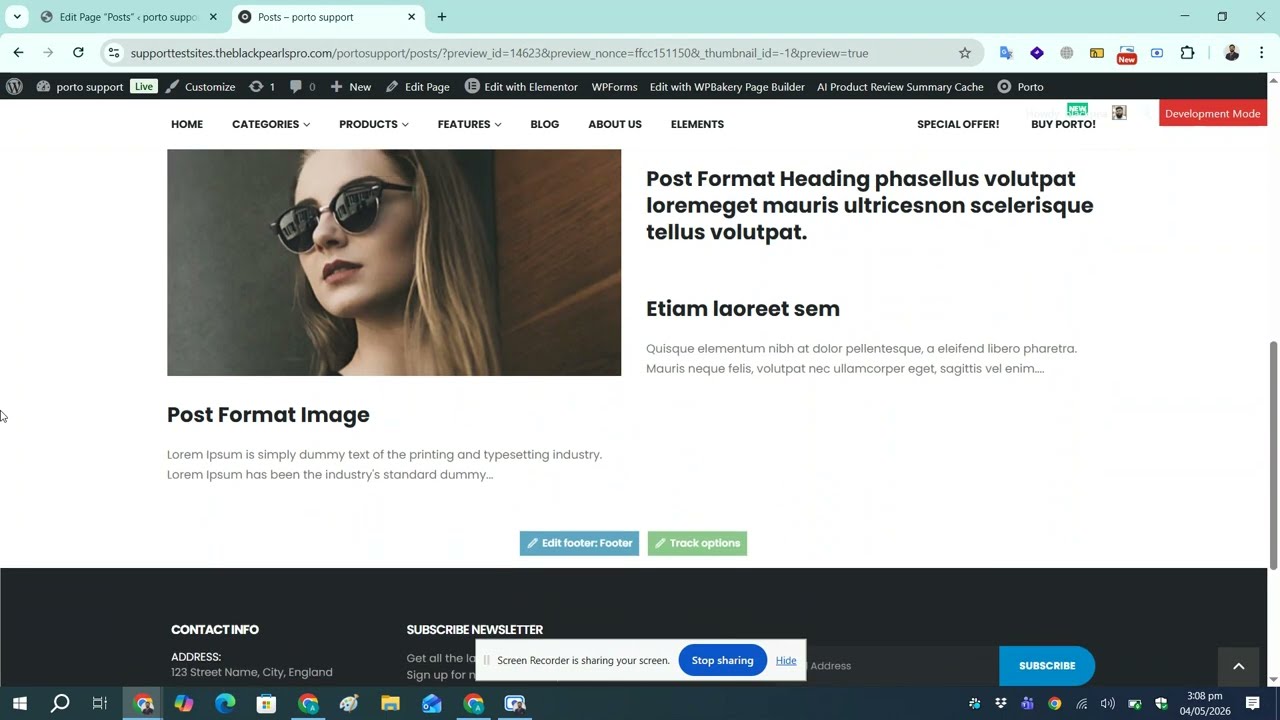Click the newsletter email address field
The height and width of the screenshot is (720, 1280).
pos(900,666)
